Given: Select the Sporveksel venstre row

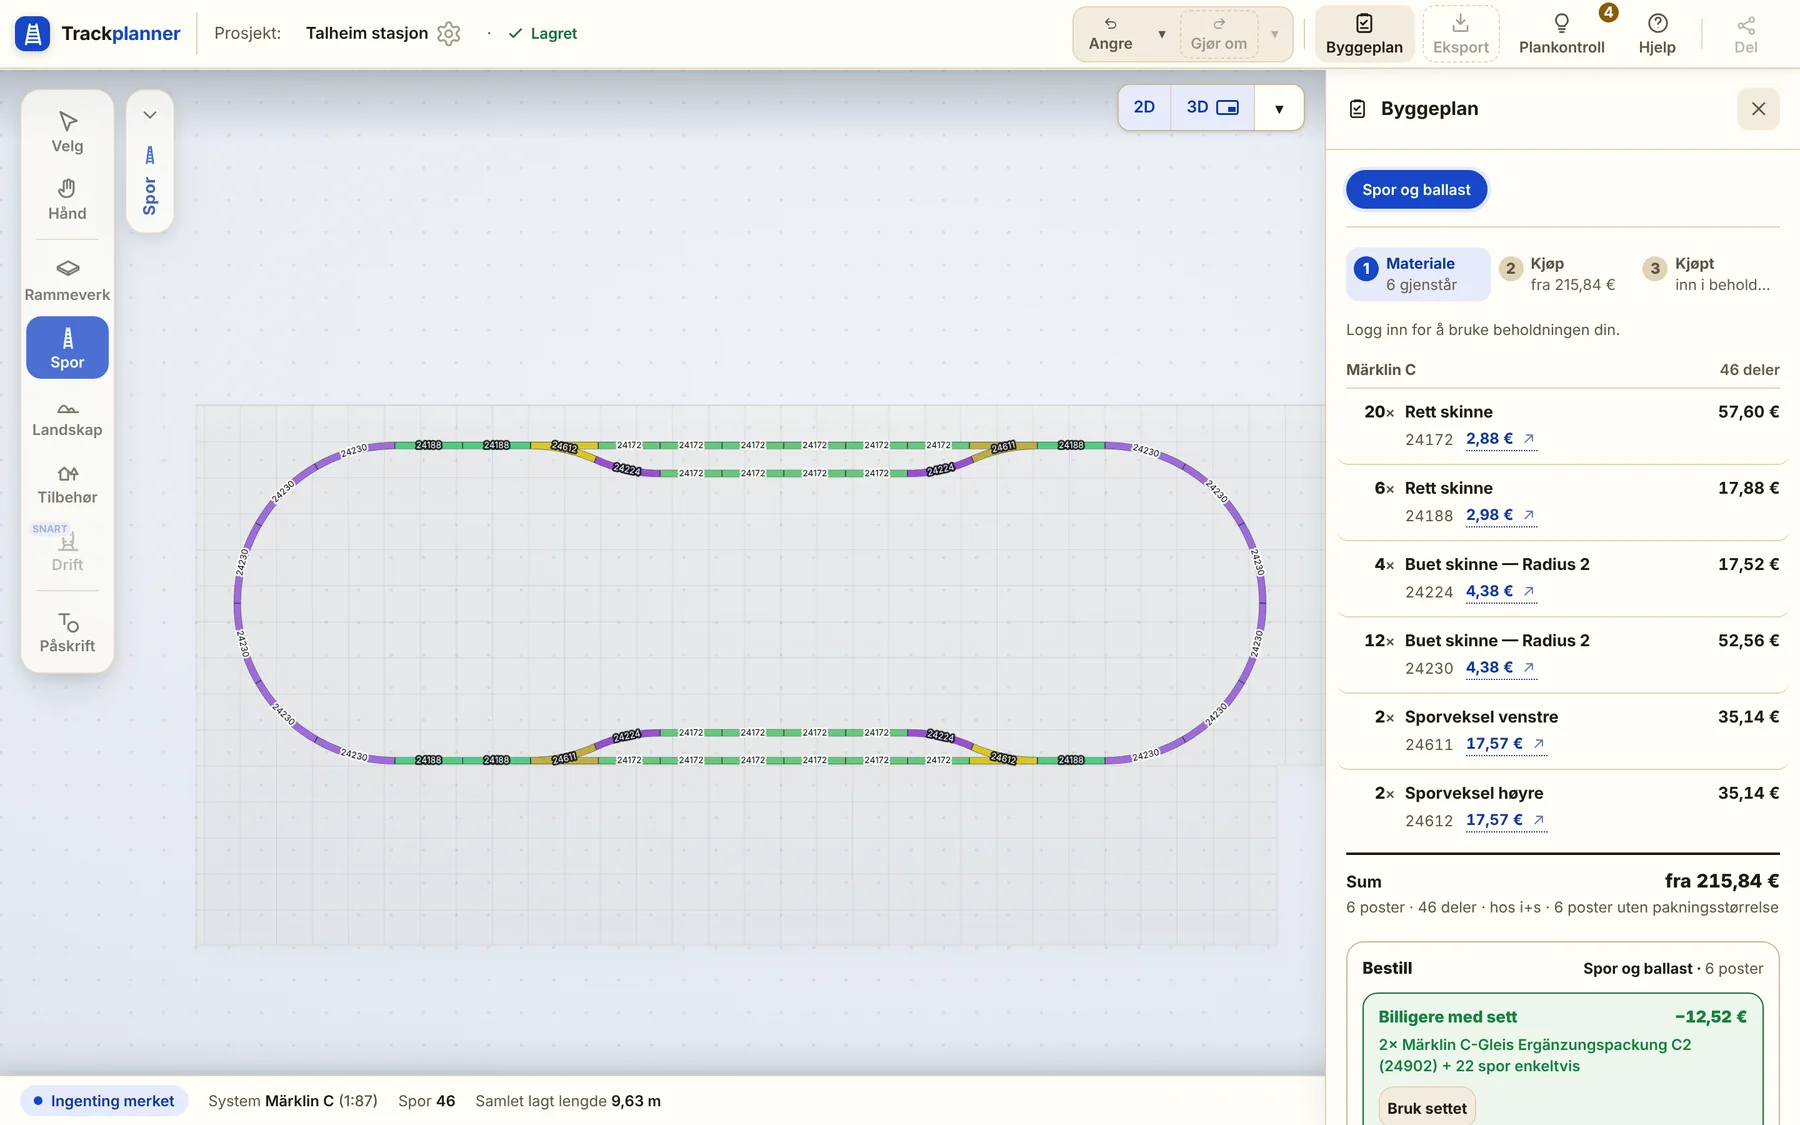Looking at the screenshot, I should pyautogui.click(x=1563, y=730).
